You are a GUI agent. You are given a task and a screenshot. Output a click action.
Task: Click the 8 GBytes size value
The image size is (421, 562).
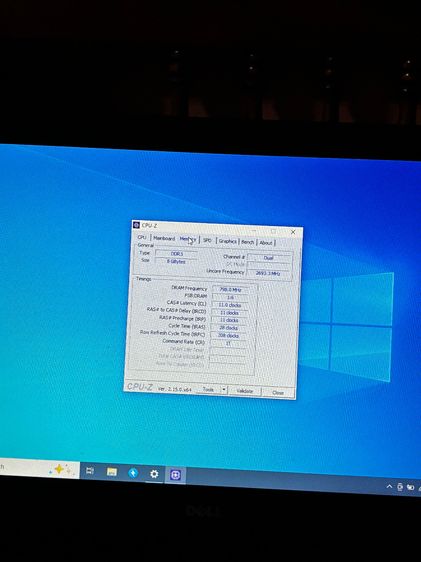(x=176, y=261)
